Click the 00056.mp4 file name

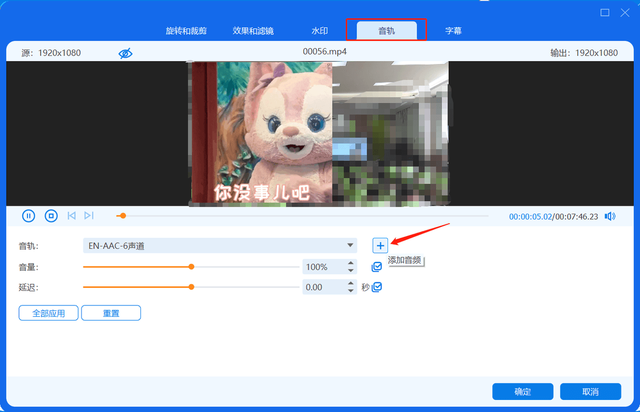324,51
